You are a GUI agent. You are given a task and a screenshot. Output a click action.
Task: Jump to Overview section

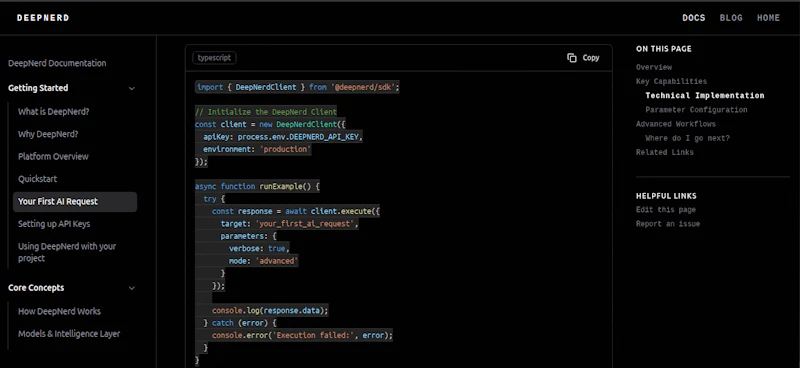pyautogui.click(x=654, y=67)
